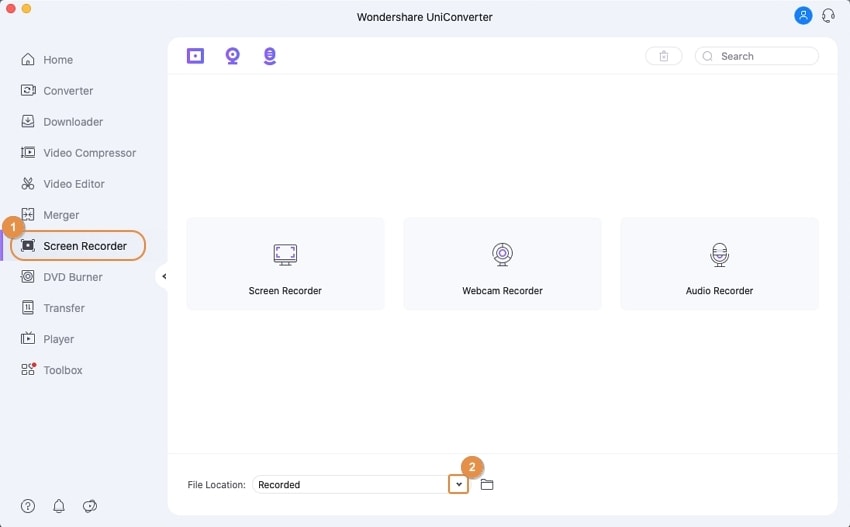Minimize window with the yellow button
850x527 pixels.
coord(26,9)
